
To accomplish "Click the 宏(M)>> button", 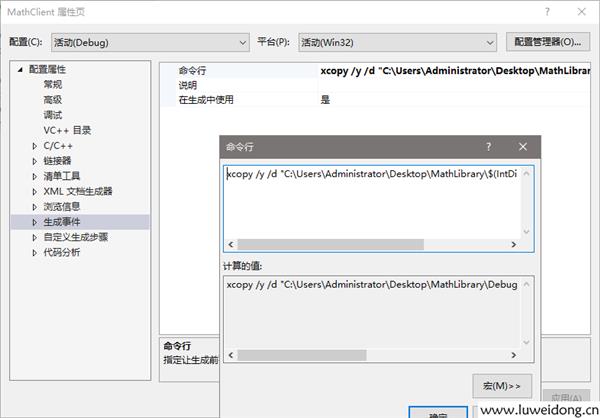I will coord(502,386).
